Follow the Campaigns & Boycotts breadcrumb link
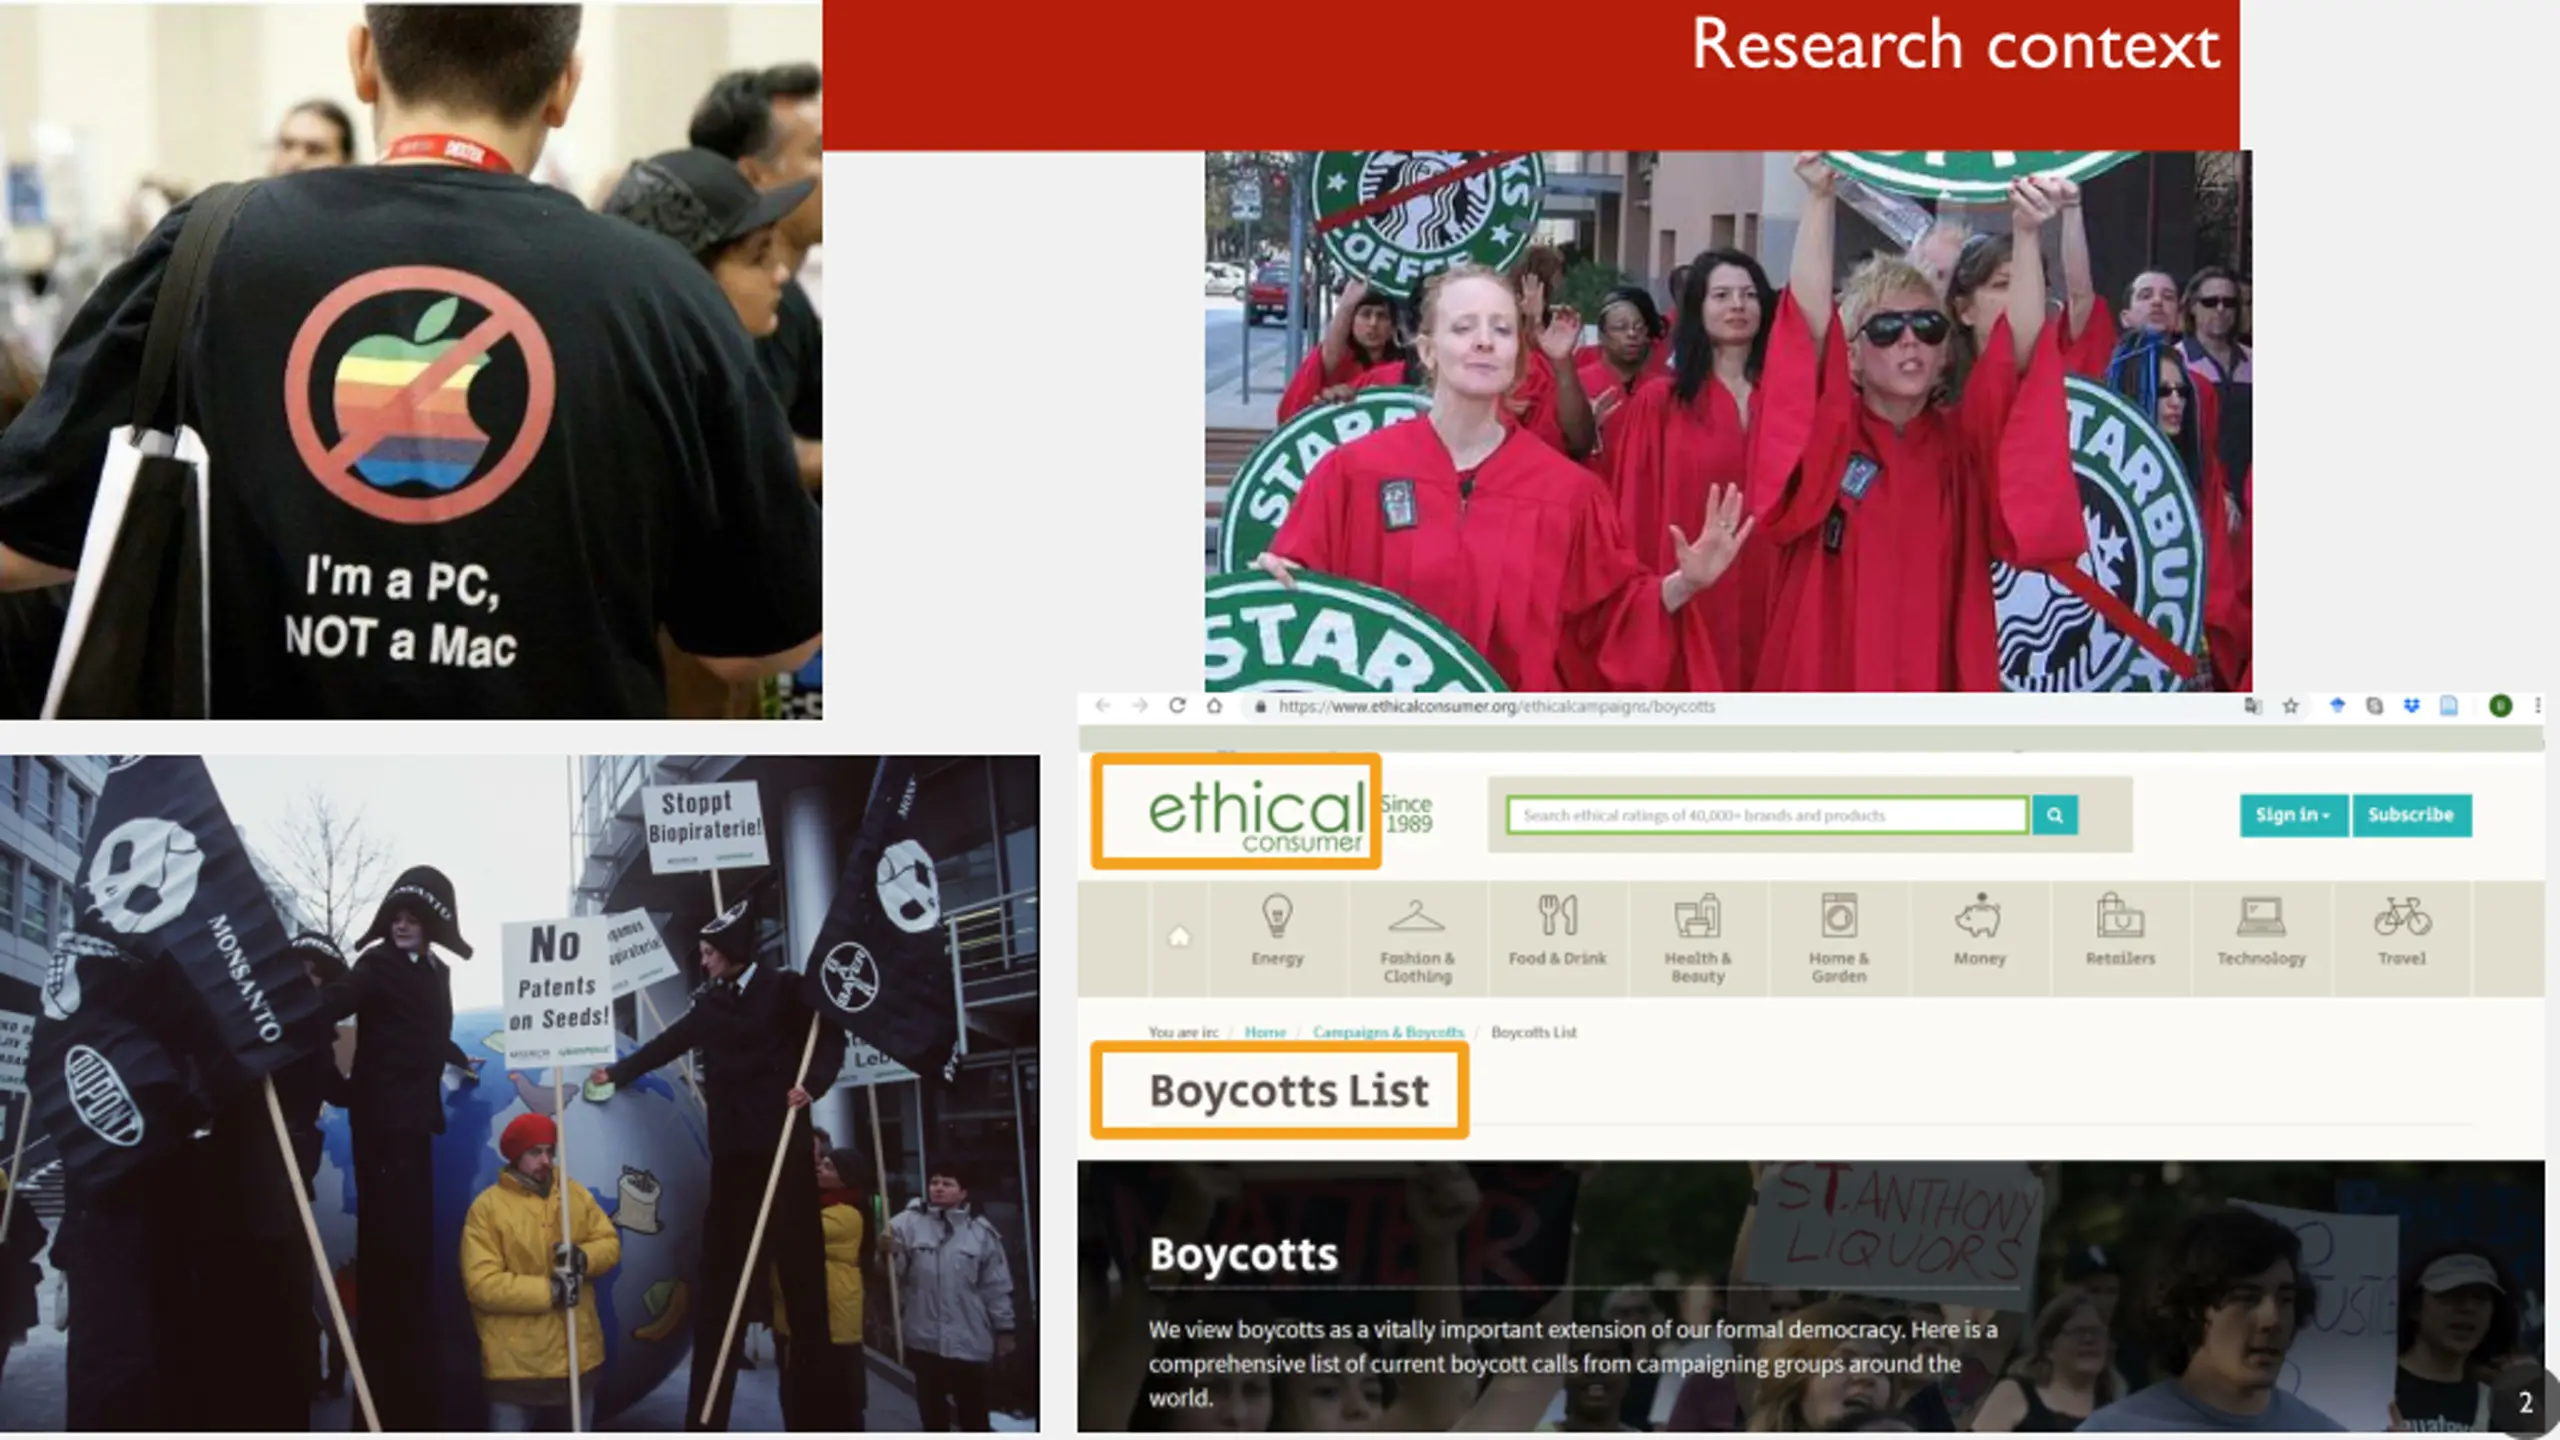Screen dimensions: 2560x1440 pos(1388,1032)
